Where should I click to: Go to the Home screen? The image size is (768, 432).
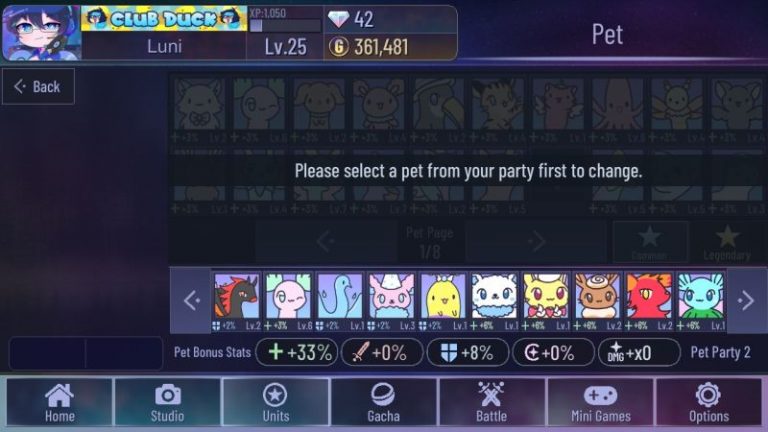click(x=60, y=402)
